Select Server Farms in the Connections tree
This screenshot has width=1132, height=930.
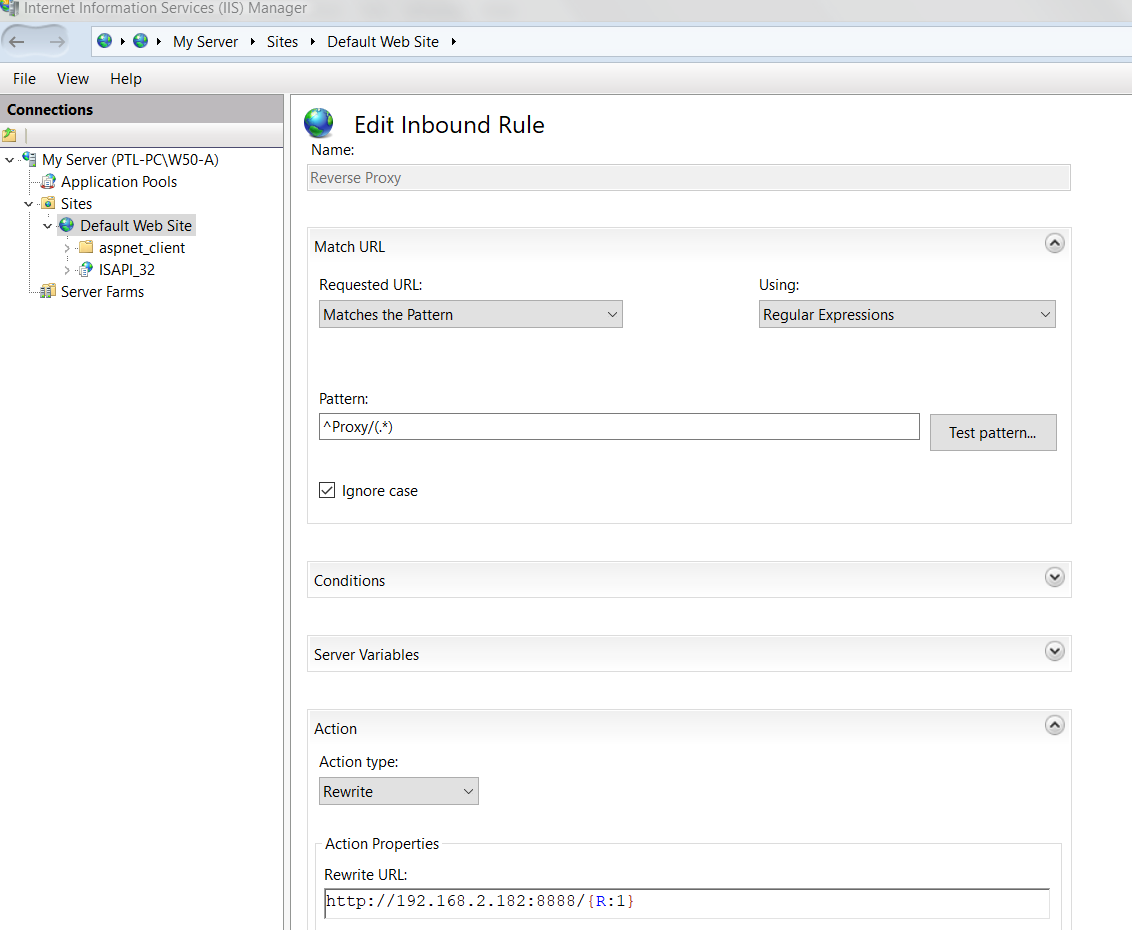click(x=103, y=292)
